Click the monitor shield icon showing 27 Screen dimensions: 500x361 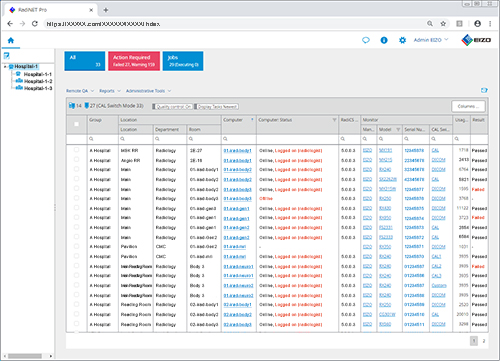(x=87, y=106)
